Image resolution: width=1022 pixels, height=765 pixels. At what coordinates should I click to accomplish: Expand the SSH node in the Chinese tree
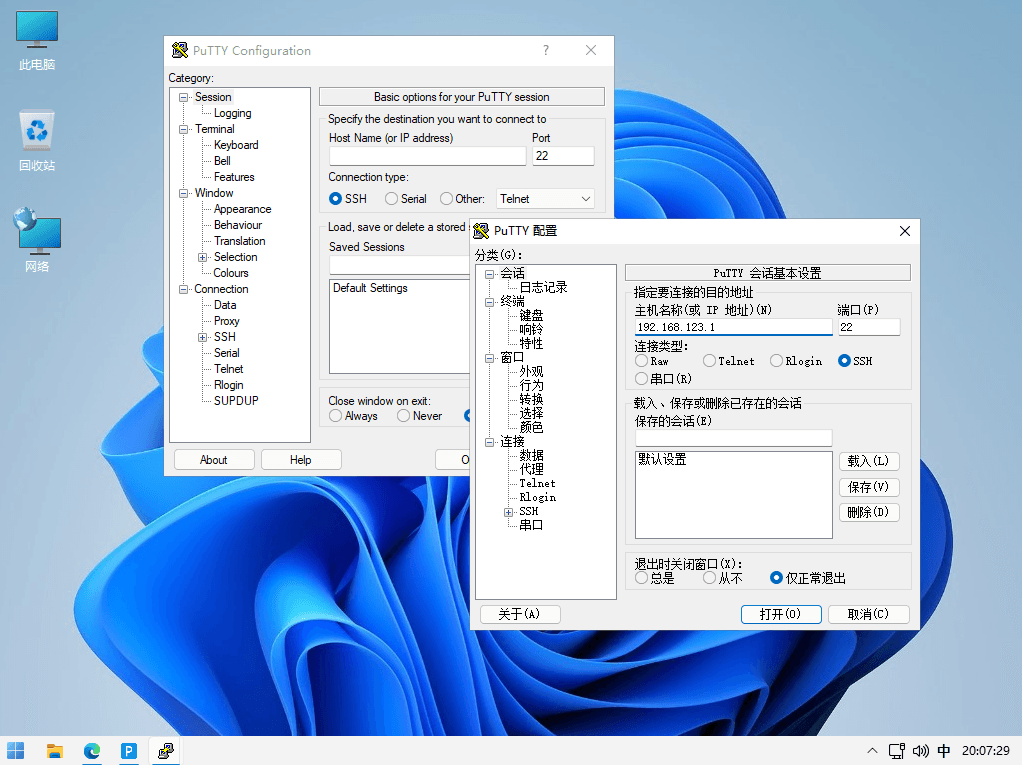[x=508, y=512]
